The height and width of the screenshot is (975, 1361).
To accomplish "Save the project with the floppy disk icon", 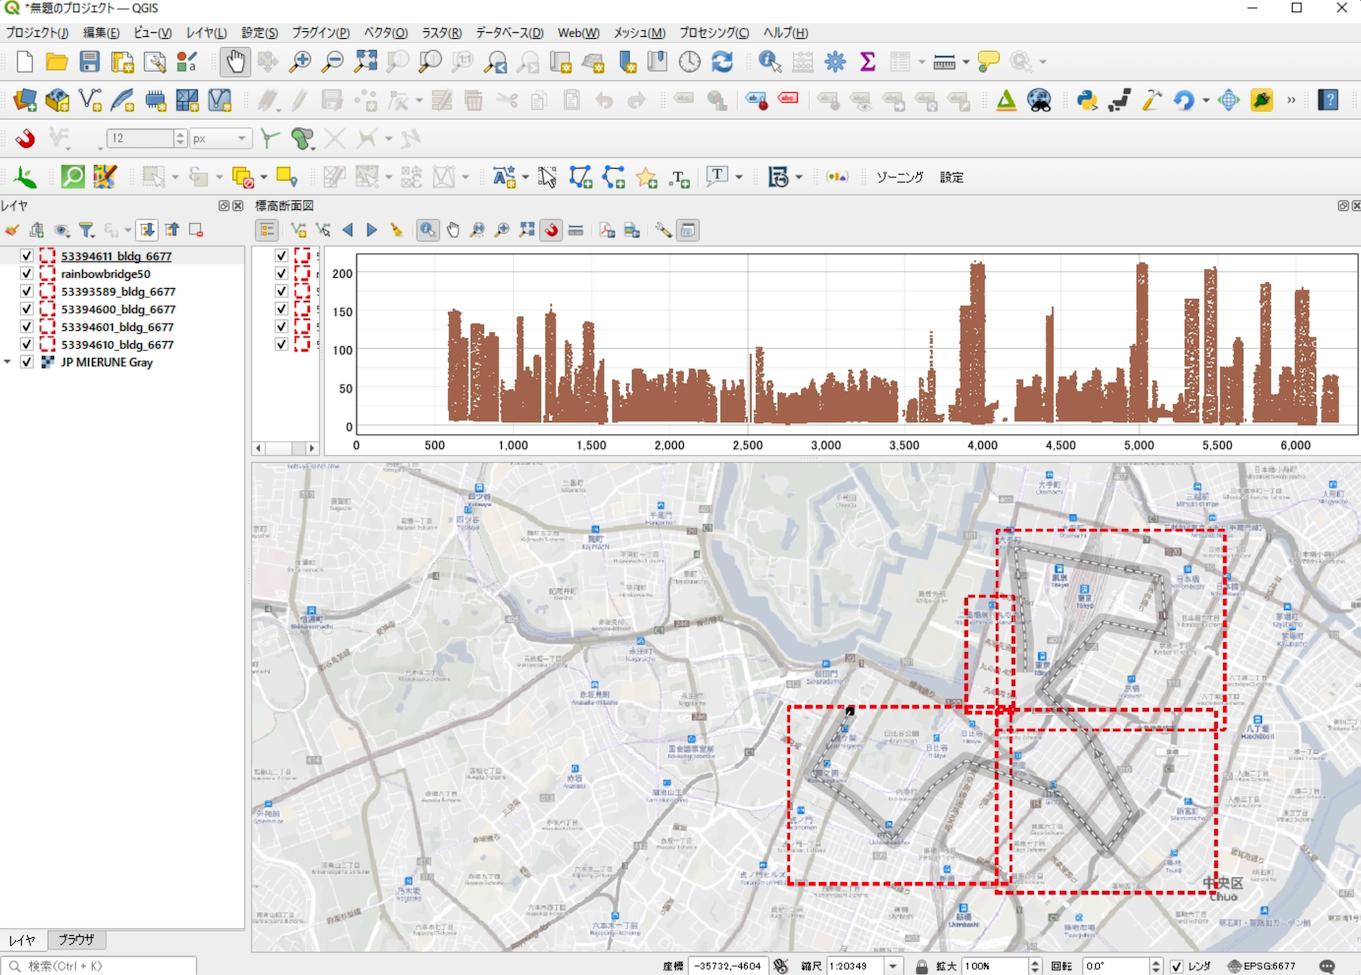I will tap(89, 62).
